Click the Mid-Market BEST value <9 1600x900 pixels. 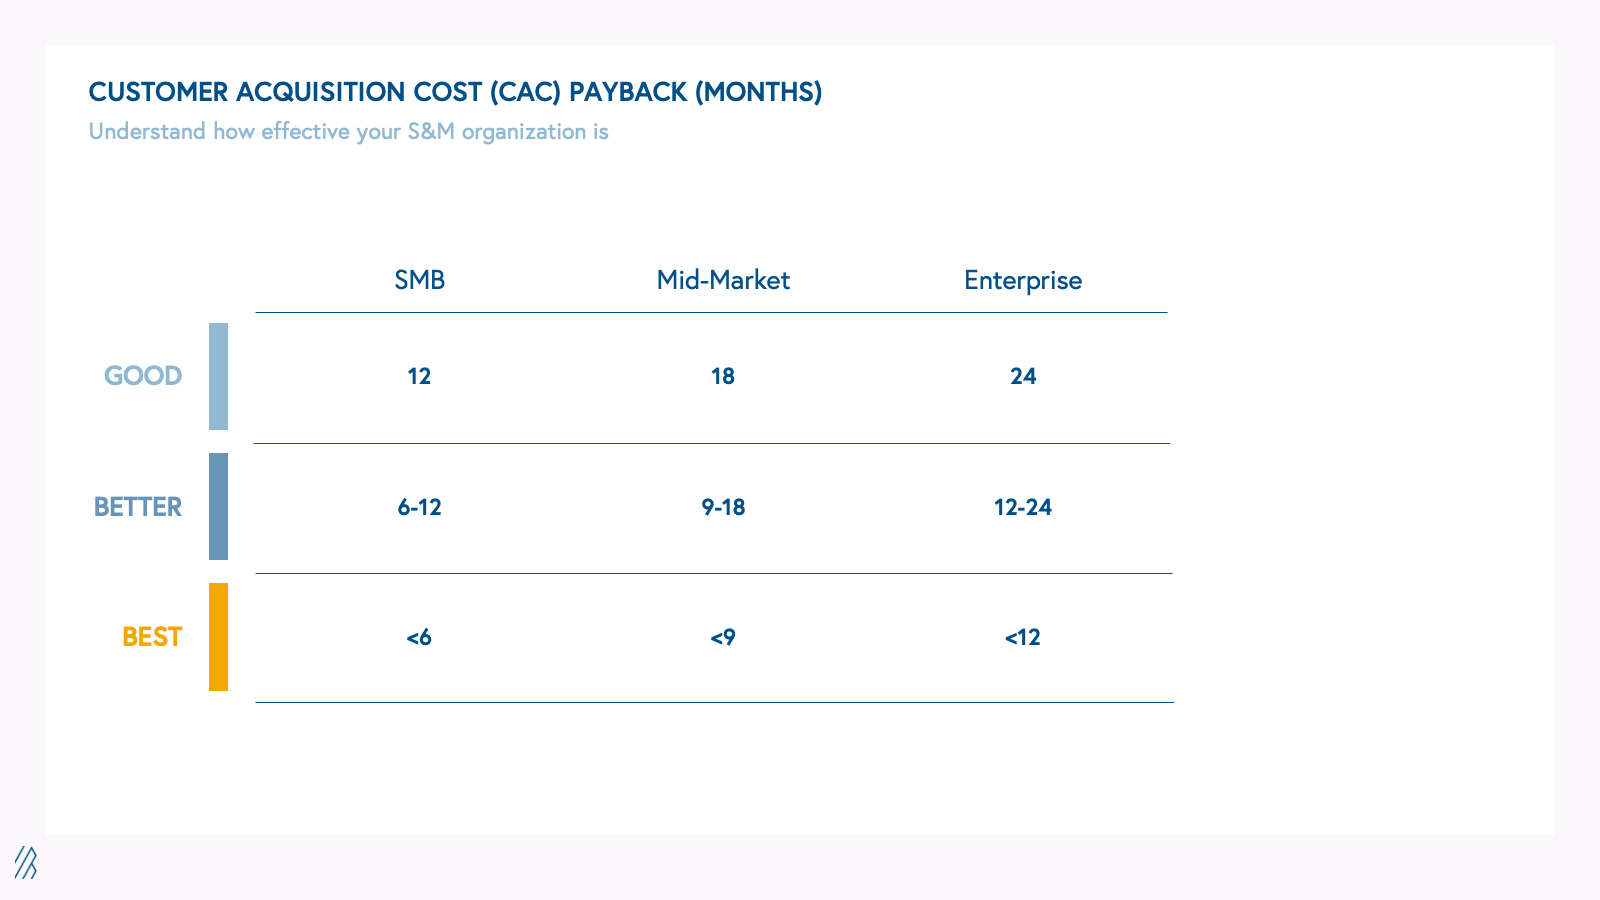(x=723, y=637)
